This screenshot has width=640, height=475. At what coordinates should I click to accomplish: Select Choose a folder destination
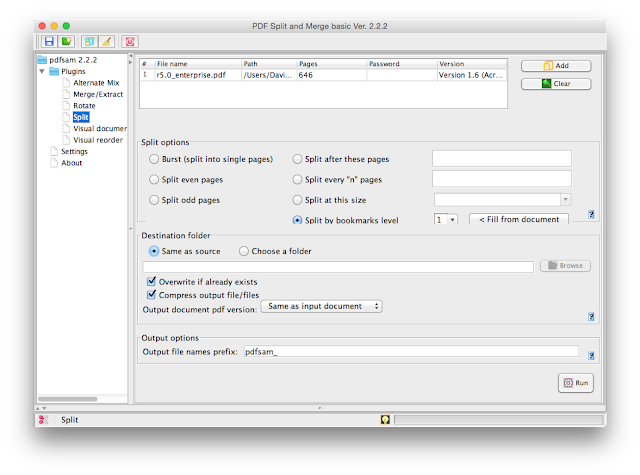coord(244,251)
